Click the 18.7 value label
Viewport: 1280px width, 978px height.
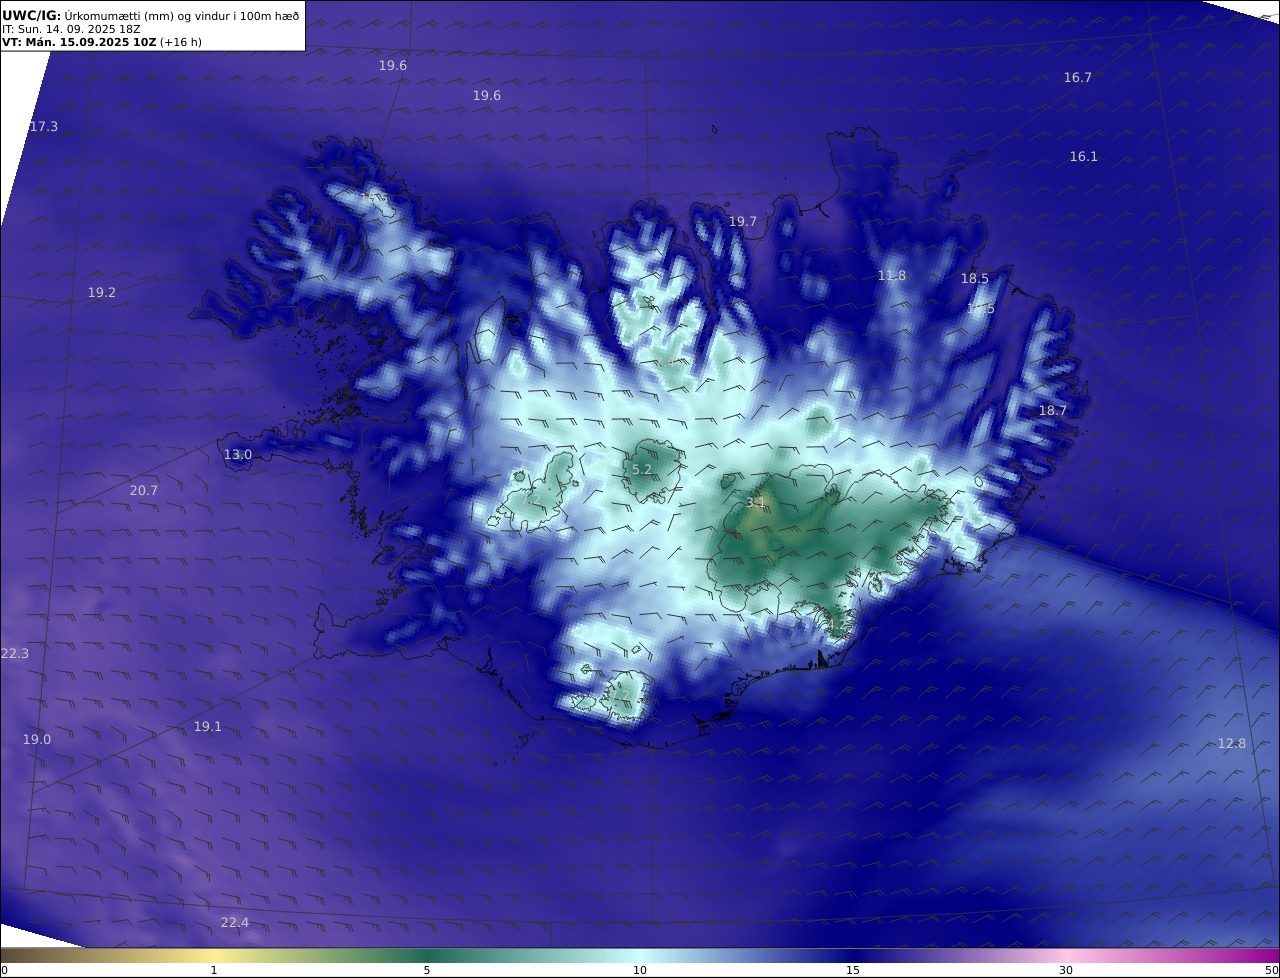1052,411
